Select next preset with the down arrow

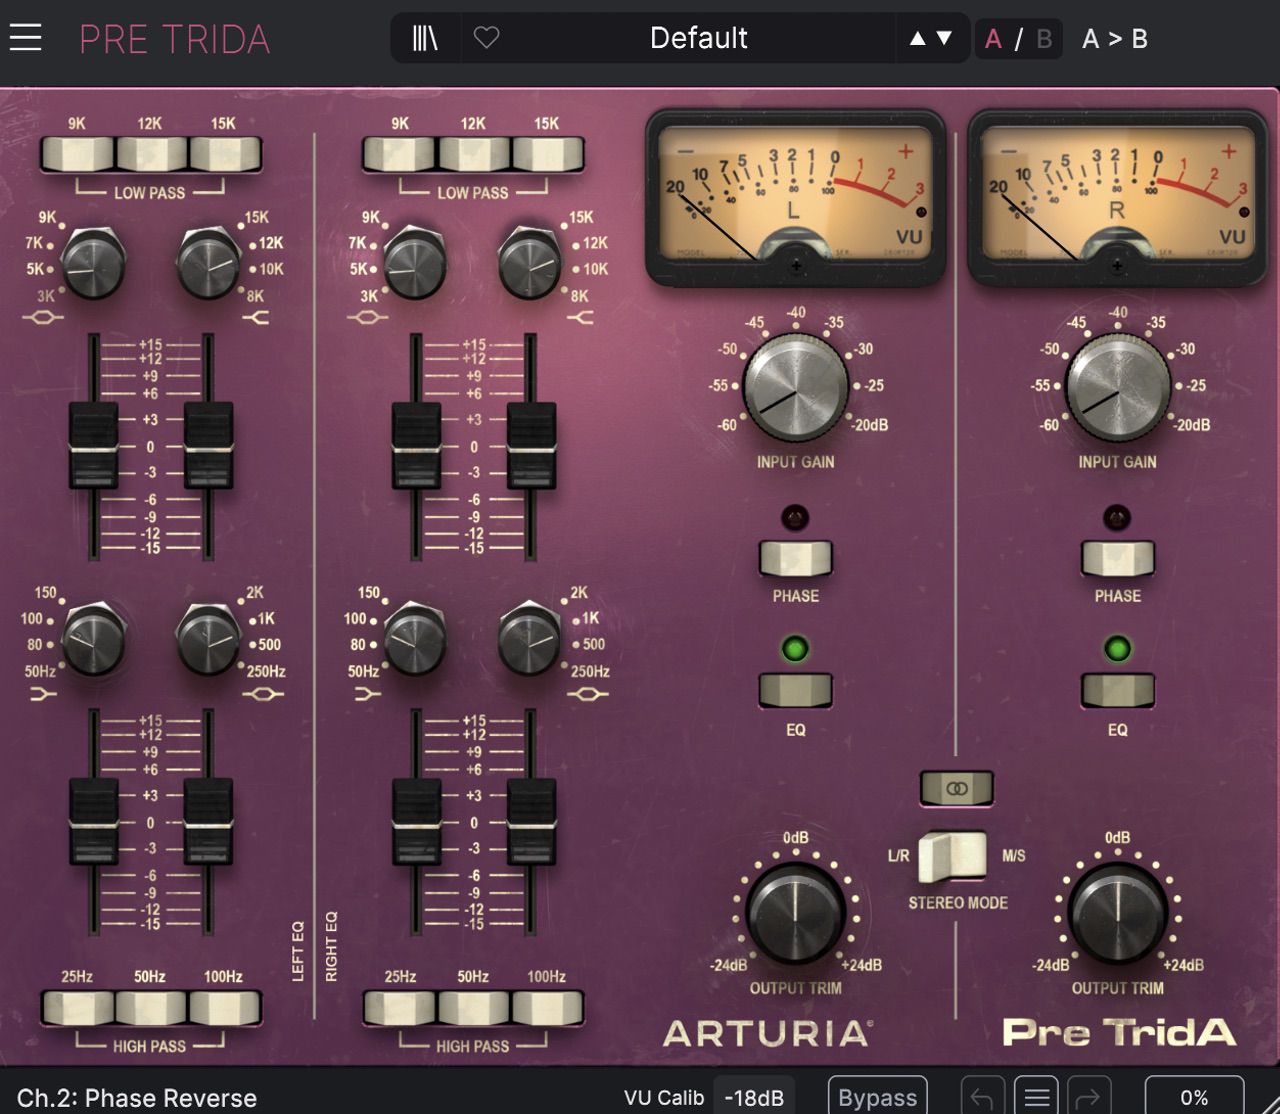point(944,38)
